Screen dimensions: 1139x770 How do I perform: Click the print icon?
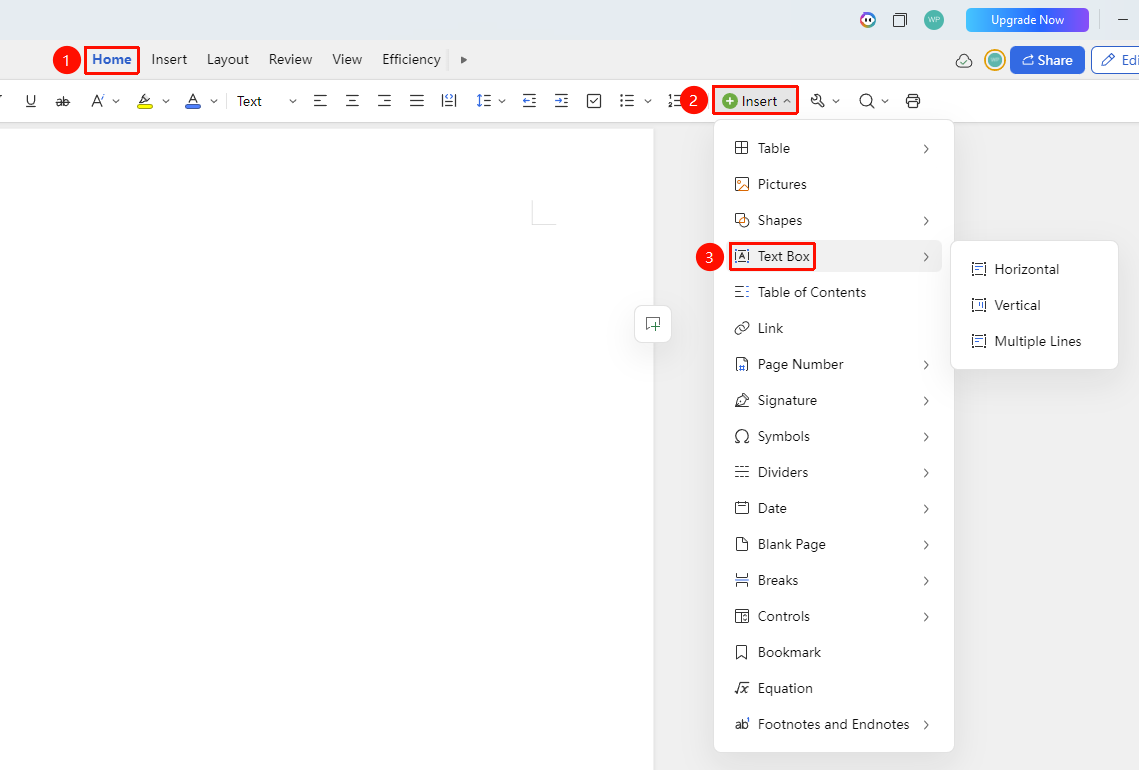click(x=913, y=101)
